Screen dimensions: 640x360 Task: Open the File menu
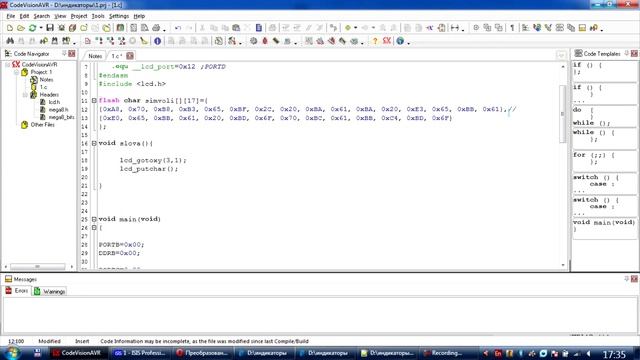pos(11,16)
